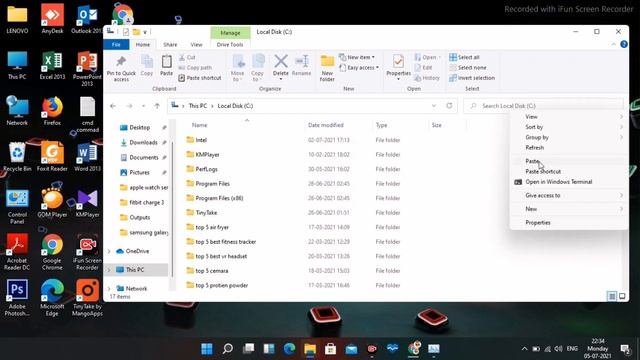
Task: Open Firefox desktop shortcut
Action: [52, 111]
